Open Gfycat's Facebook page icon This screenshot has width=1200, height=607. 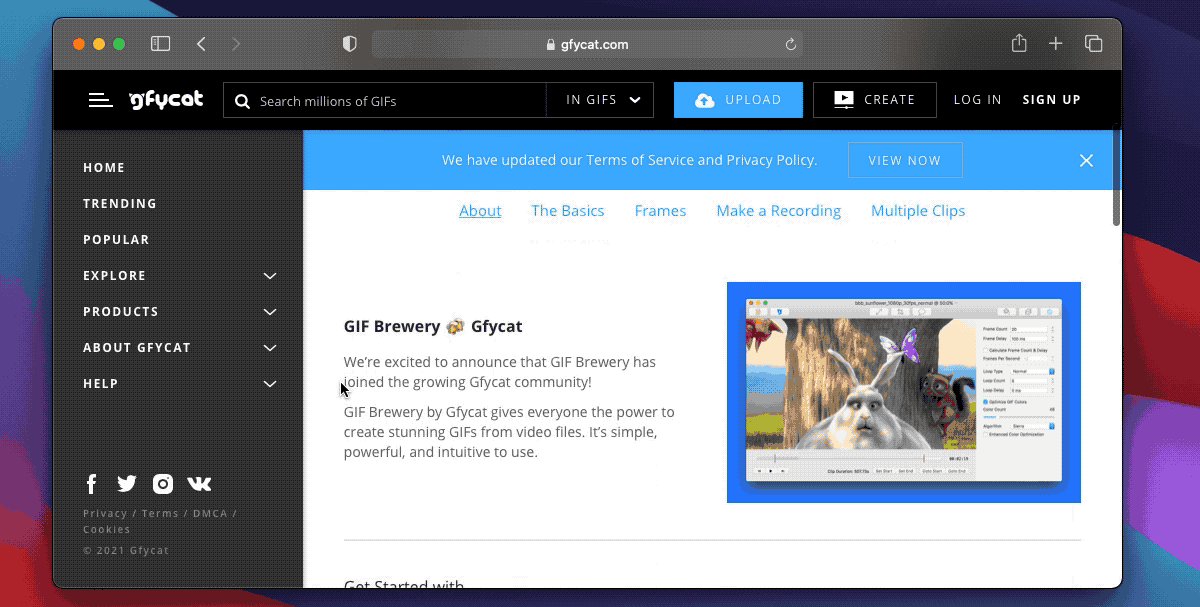tap(92, 484)
